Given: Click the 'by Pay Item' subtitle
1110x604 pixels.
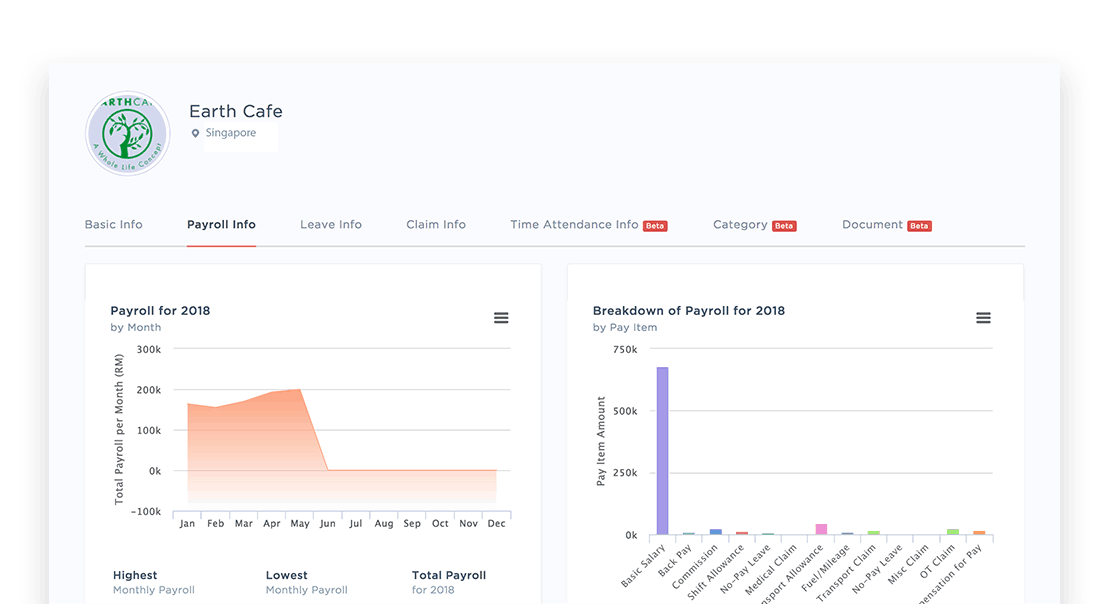Looking at the screenshot, I should [x=625, y=327].
